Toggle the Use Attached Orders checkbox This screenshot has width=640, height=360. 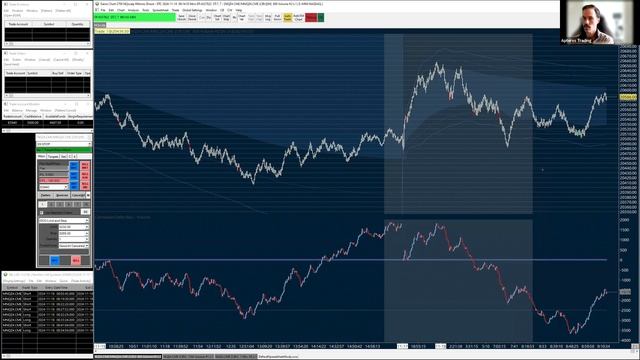[41, 213]
